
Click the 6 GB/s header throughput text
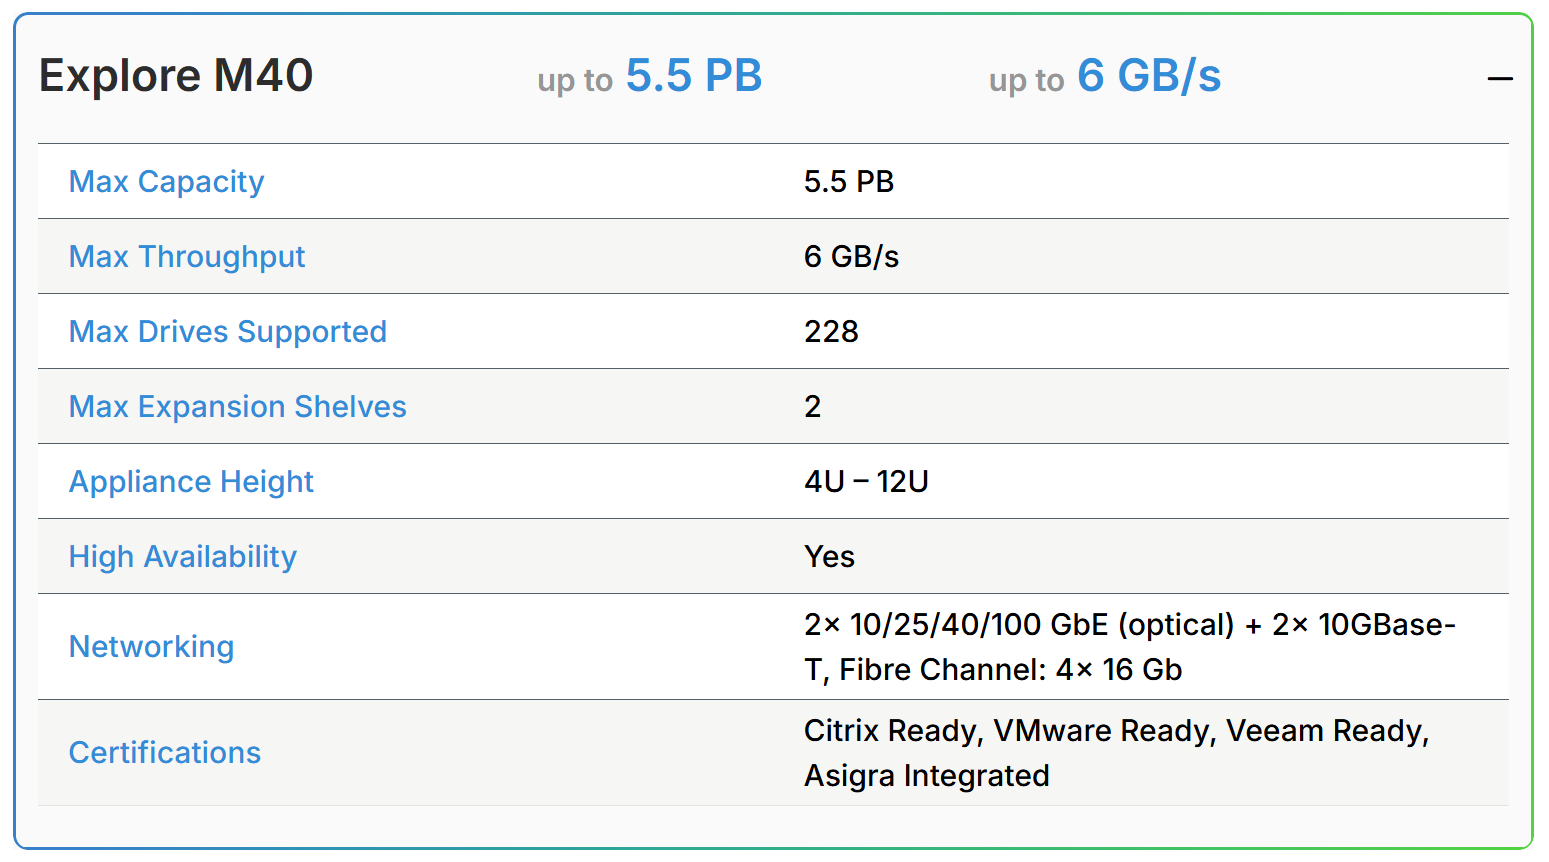pos(1149,76)
